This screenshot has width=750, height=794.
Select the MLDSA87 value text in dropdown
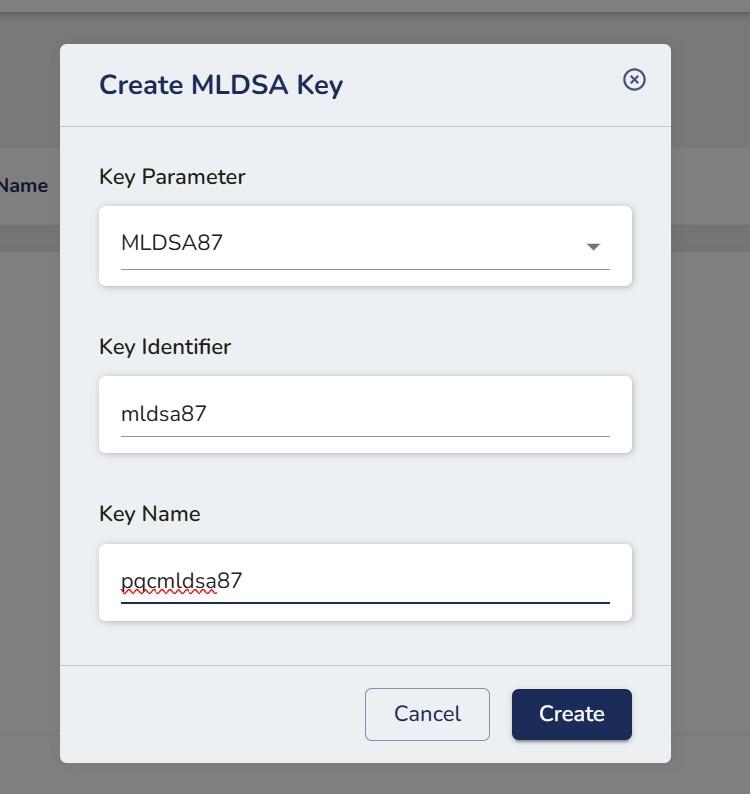click(172, 243)
